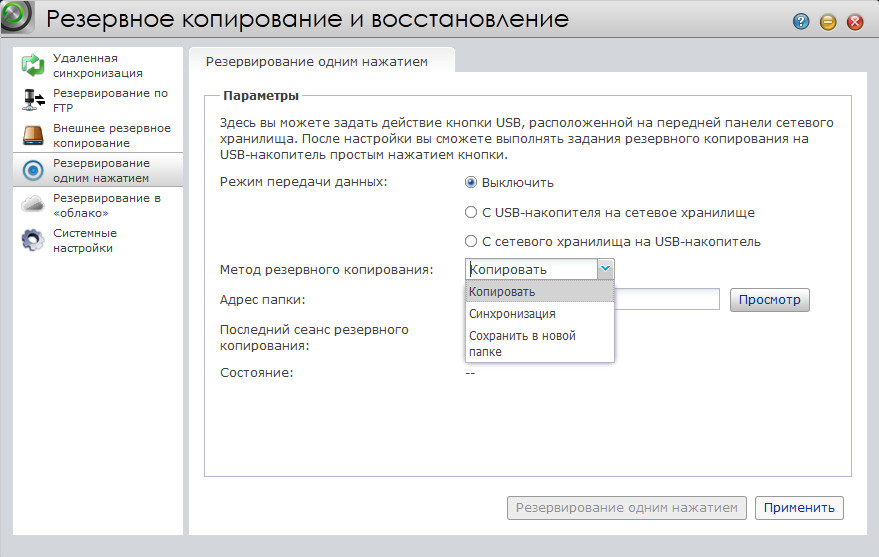Screen dimensions: 879x557
Task: Click the external backup drive icon
Action: click(x=34, y=135)
